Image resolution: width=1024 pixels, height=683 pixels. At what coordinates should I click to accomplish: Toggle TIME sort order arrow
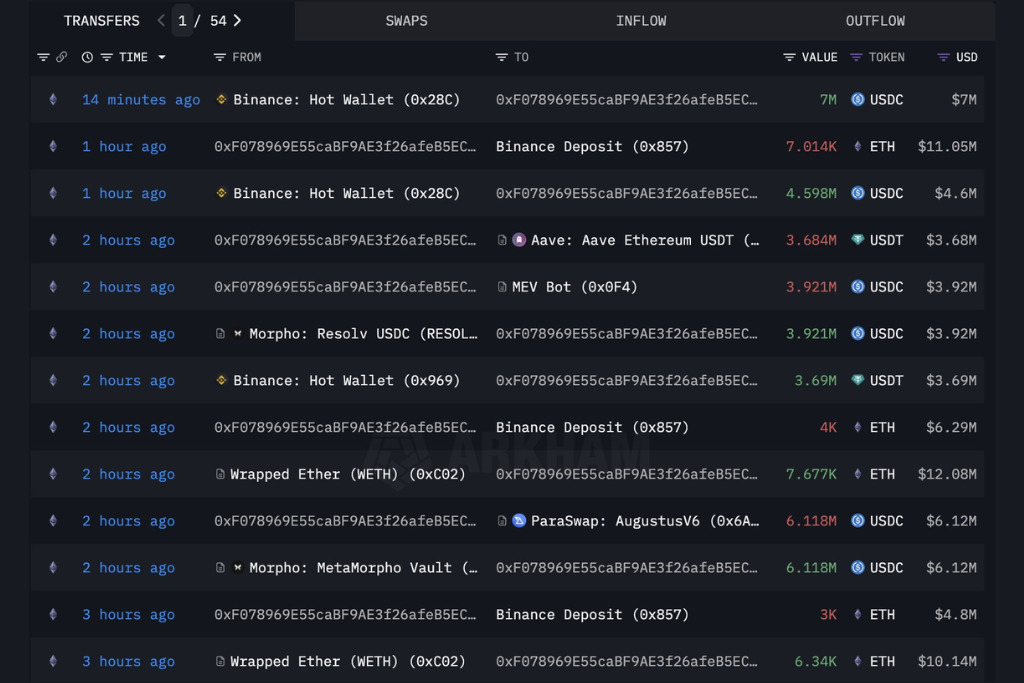(162, 57)
